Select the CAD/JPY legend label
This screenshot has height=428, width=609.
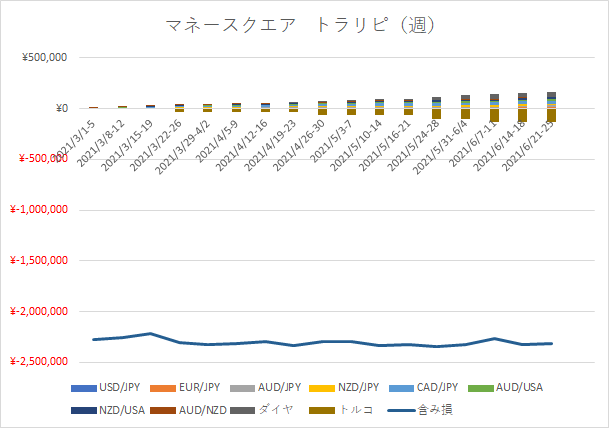coord(437,387)
